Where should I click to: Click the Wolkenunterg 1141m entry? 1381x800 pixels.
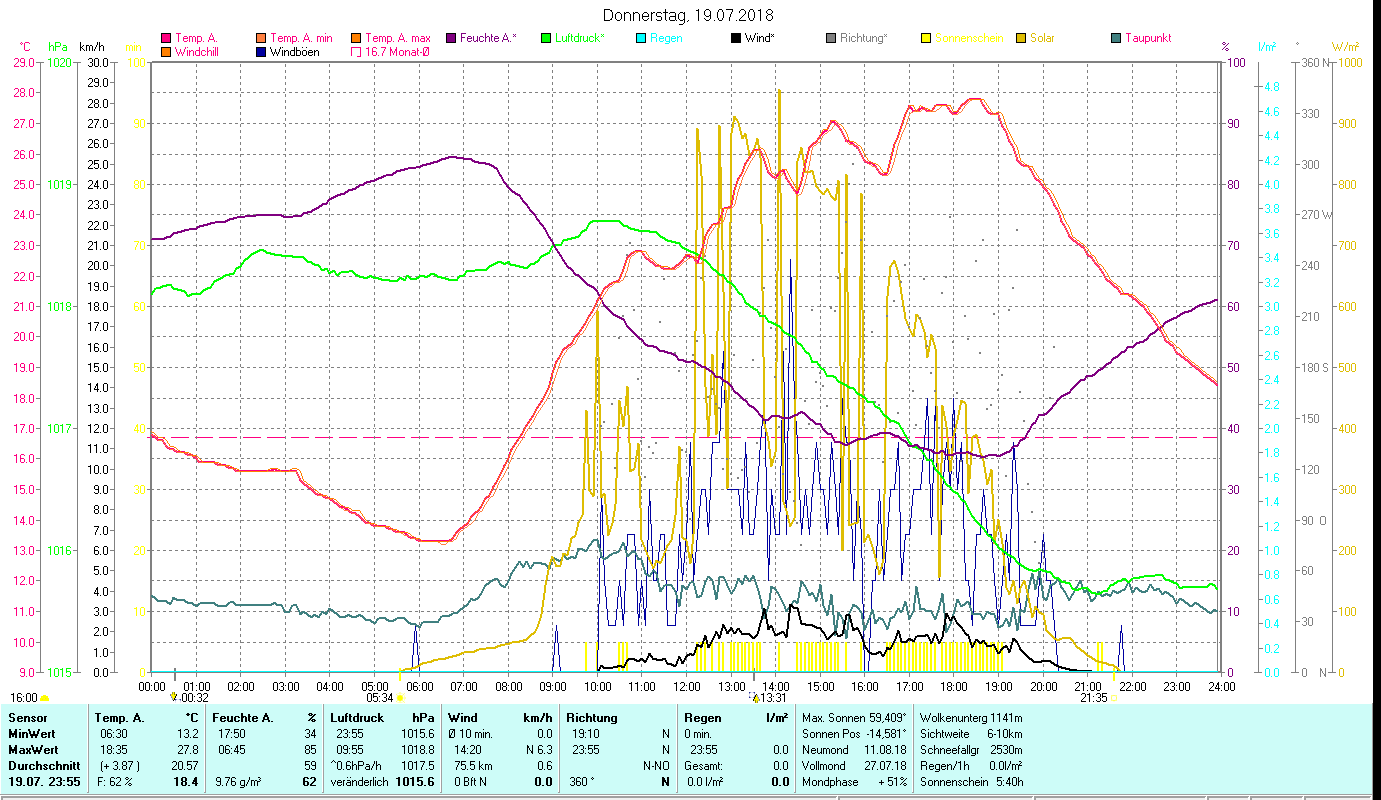pos(971,718)
